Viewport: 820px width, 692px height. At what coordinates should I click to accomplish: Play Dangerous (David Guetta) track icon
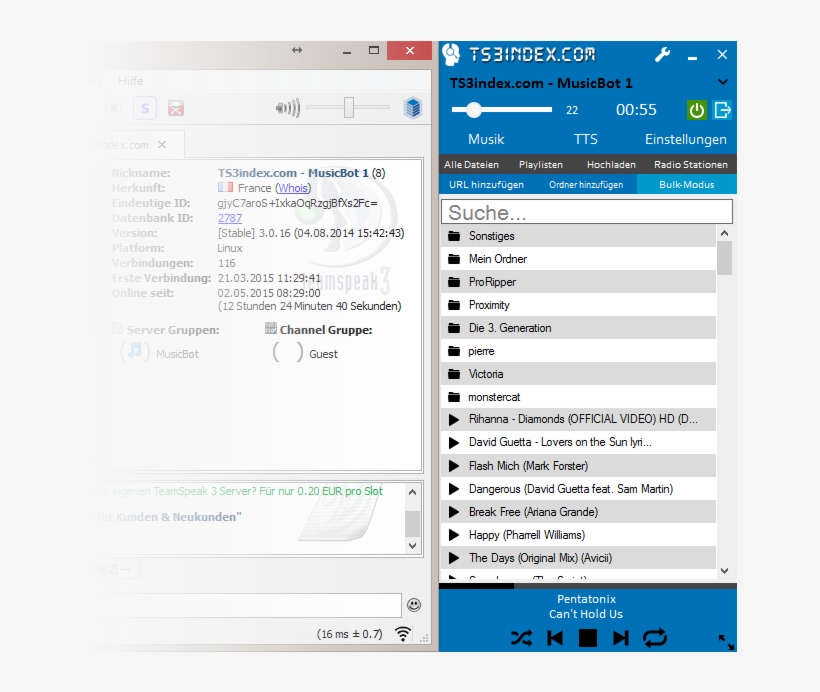[454, 489]
